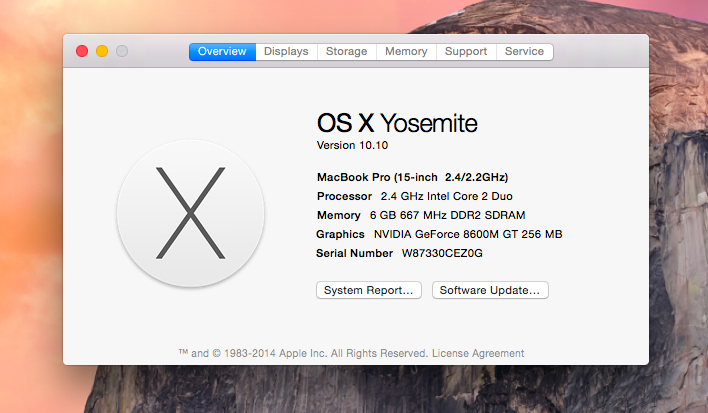Click the Software Update... button
The height and width of the screenshot is (413, 708).
tap(490, 290)
